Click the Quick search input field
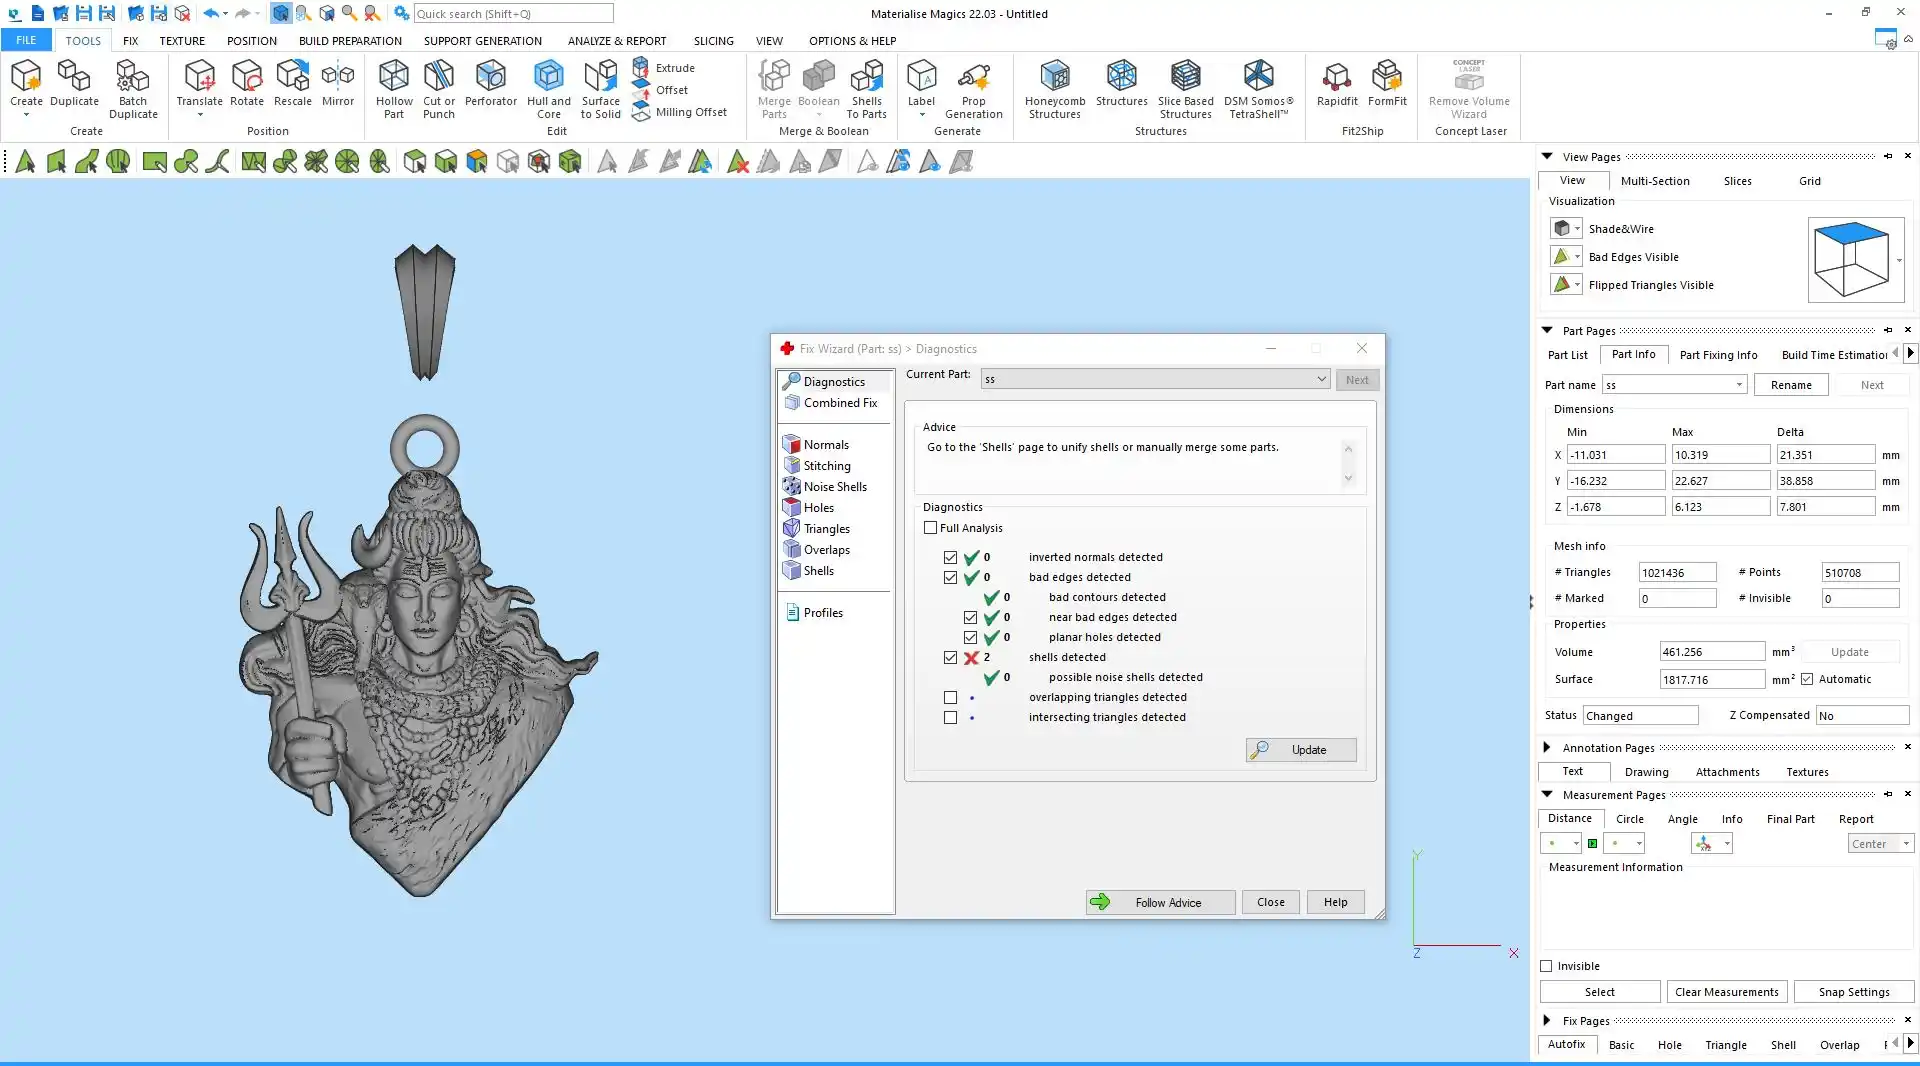Viewport: 1920px width, 1066px height. click(x=513, y=14)
